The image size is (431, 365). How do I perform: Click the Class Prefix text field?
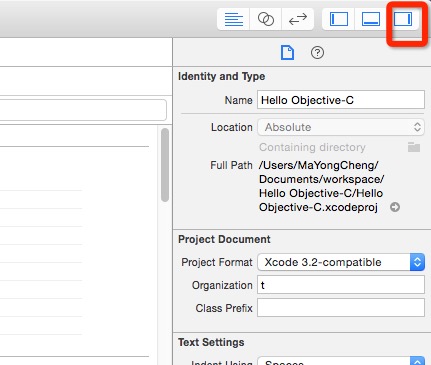(x=341, y=308)
